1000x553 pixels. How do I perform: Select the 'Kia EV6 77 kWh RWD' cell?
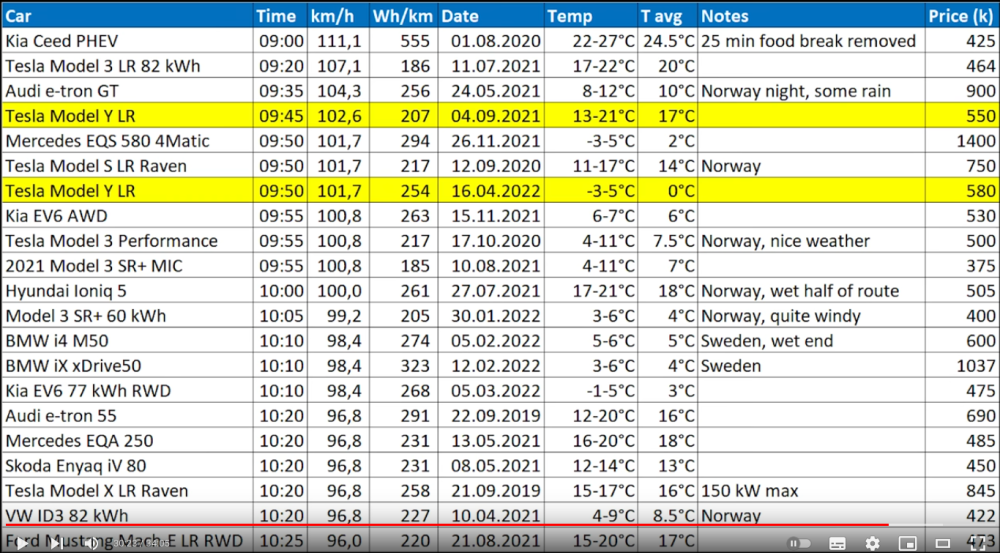coord(128,390)
